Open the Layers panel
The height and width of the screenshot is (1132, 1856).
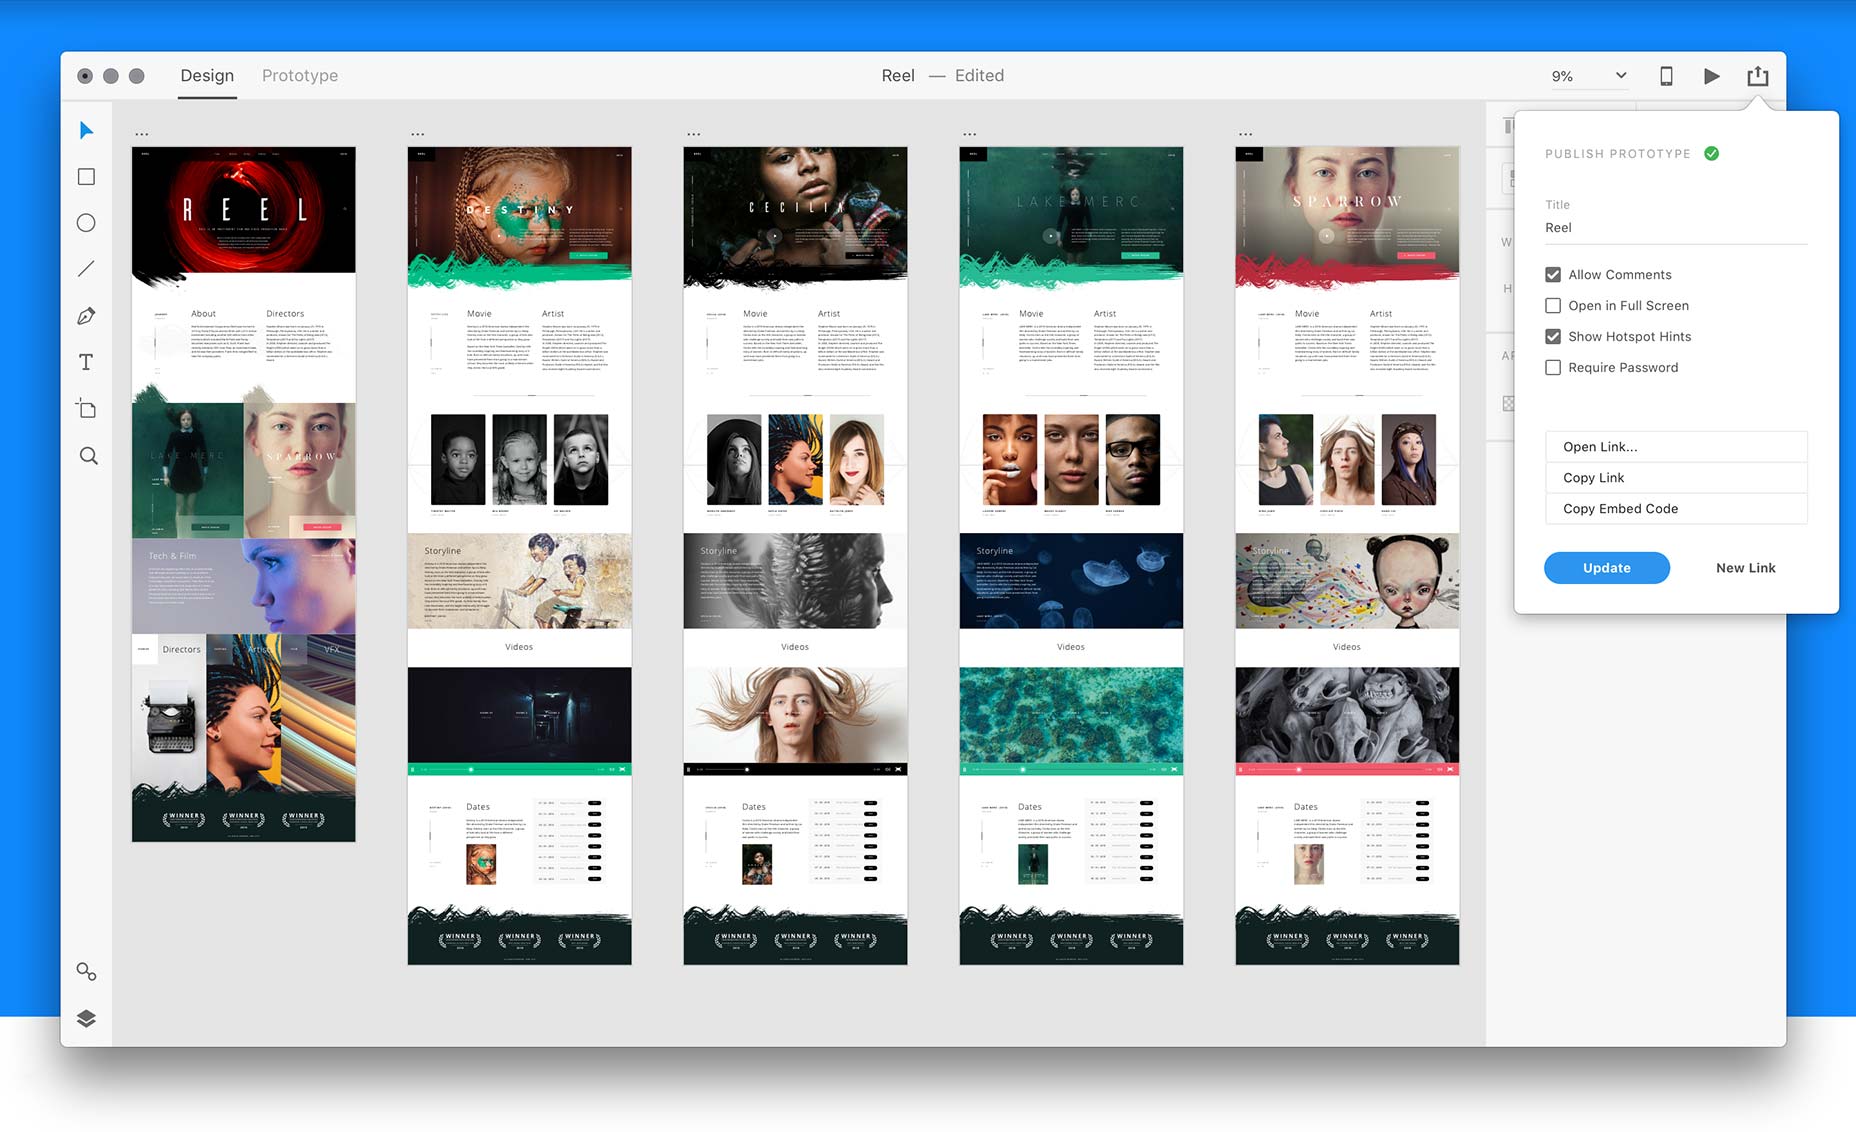86,1018
